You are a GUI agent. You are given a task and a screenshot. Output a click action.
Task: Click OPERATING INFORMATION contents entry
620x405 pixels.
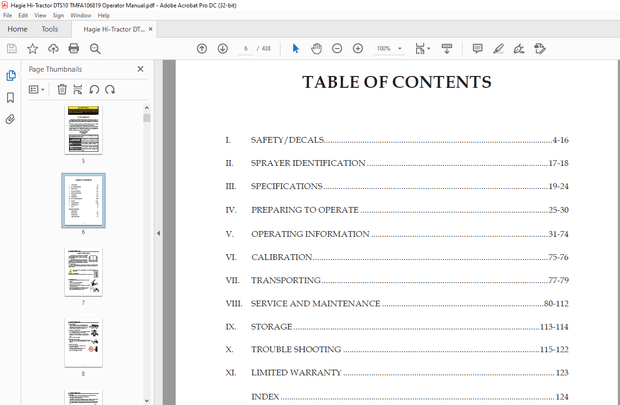click(397, 234)
